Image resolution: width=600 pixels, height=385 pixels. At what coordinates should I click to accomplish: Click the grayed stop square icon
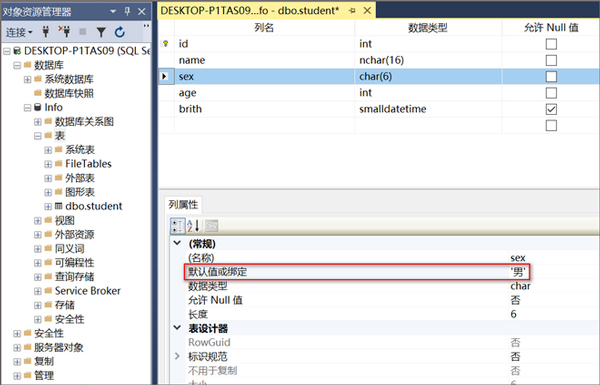(x=83, y=32)
